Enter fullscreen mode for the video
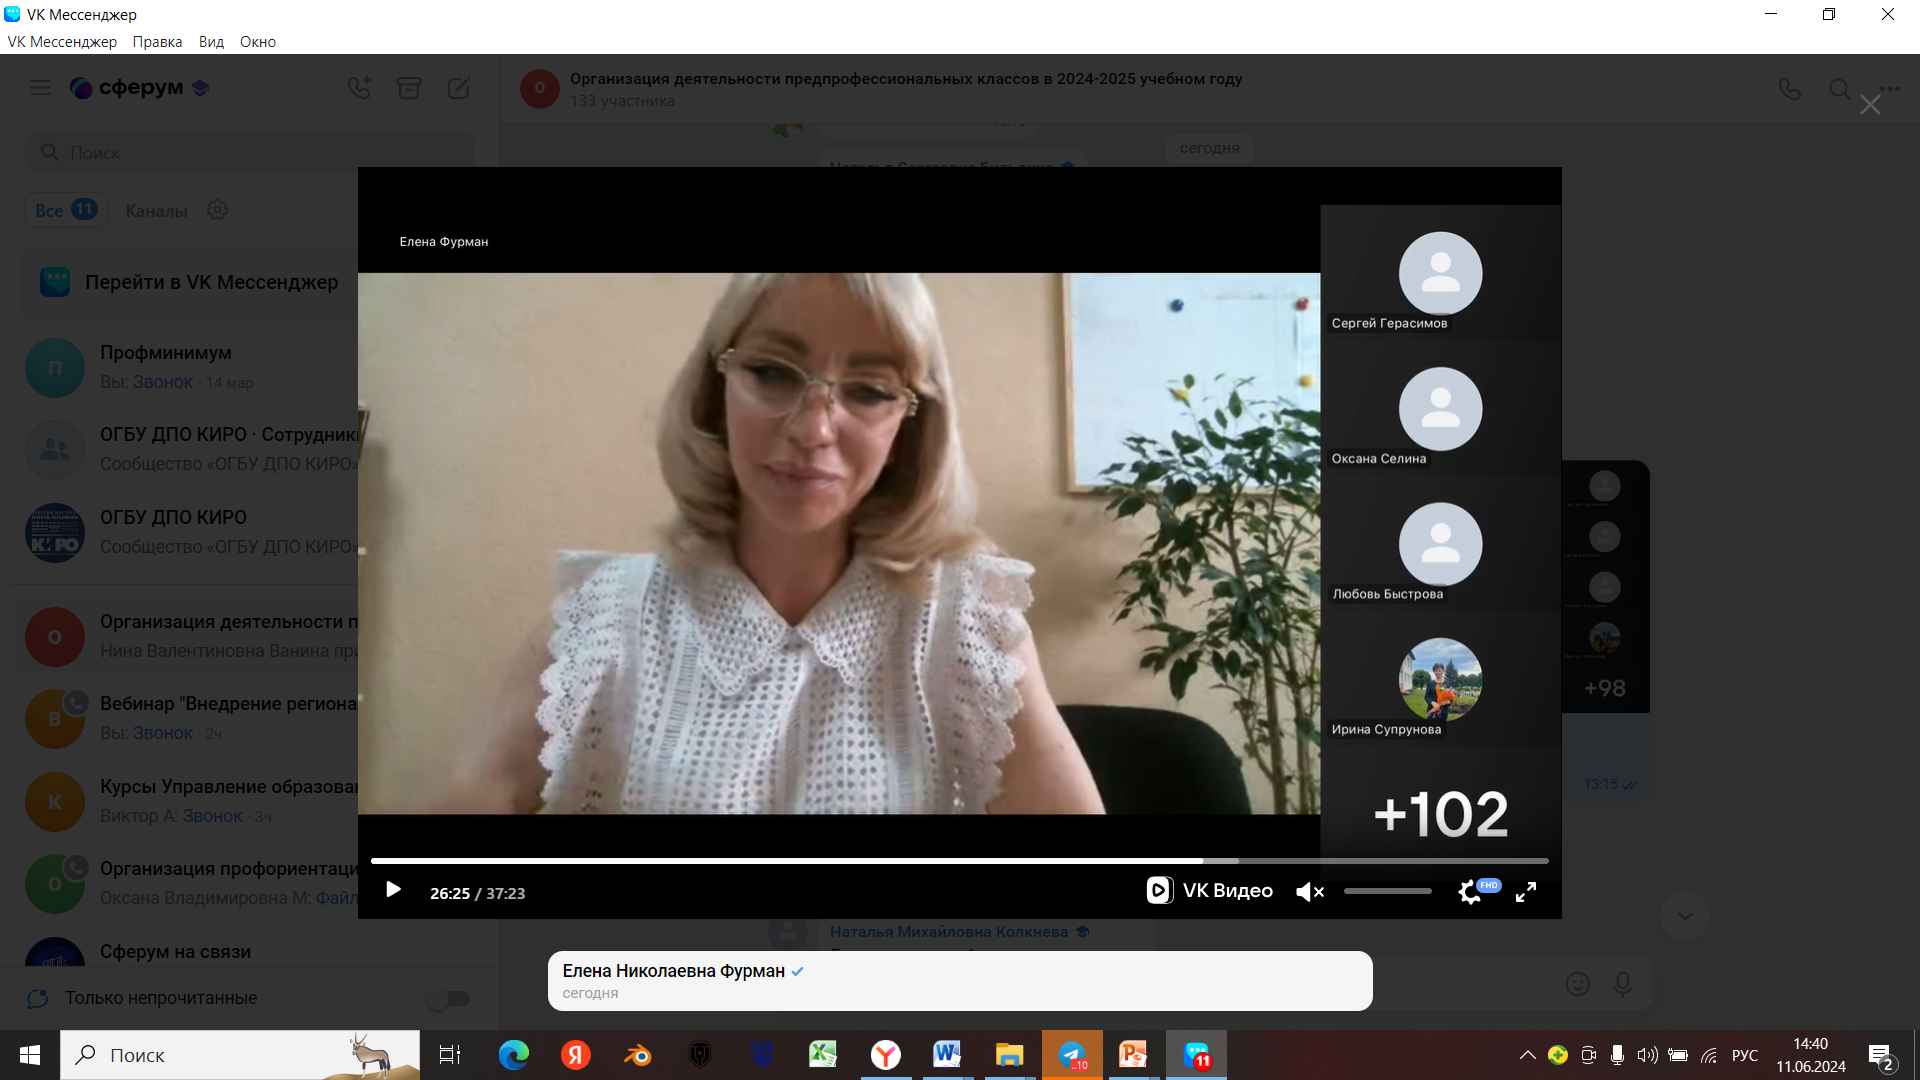The width and height of the screenshot is (1920, 1080). tap(1526, 892)
